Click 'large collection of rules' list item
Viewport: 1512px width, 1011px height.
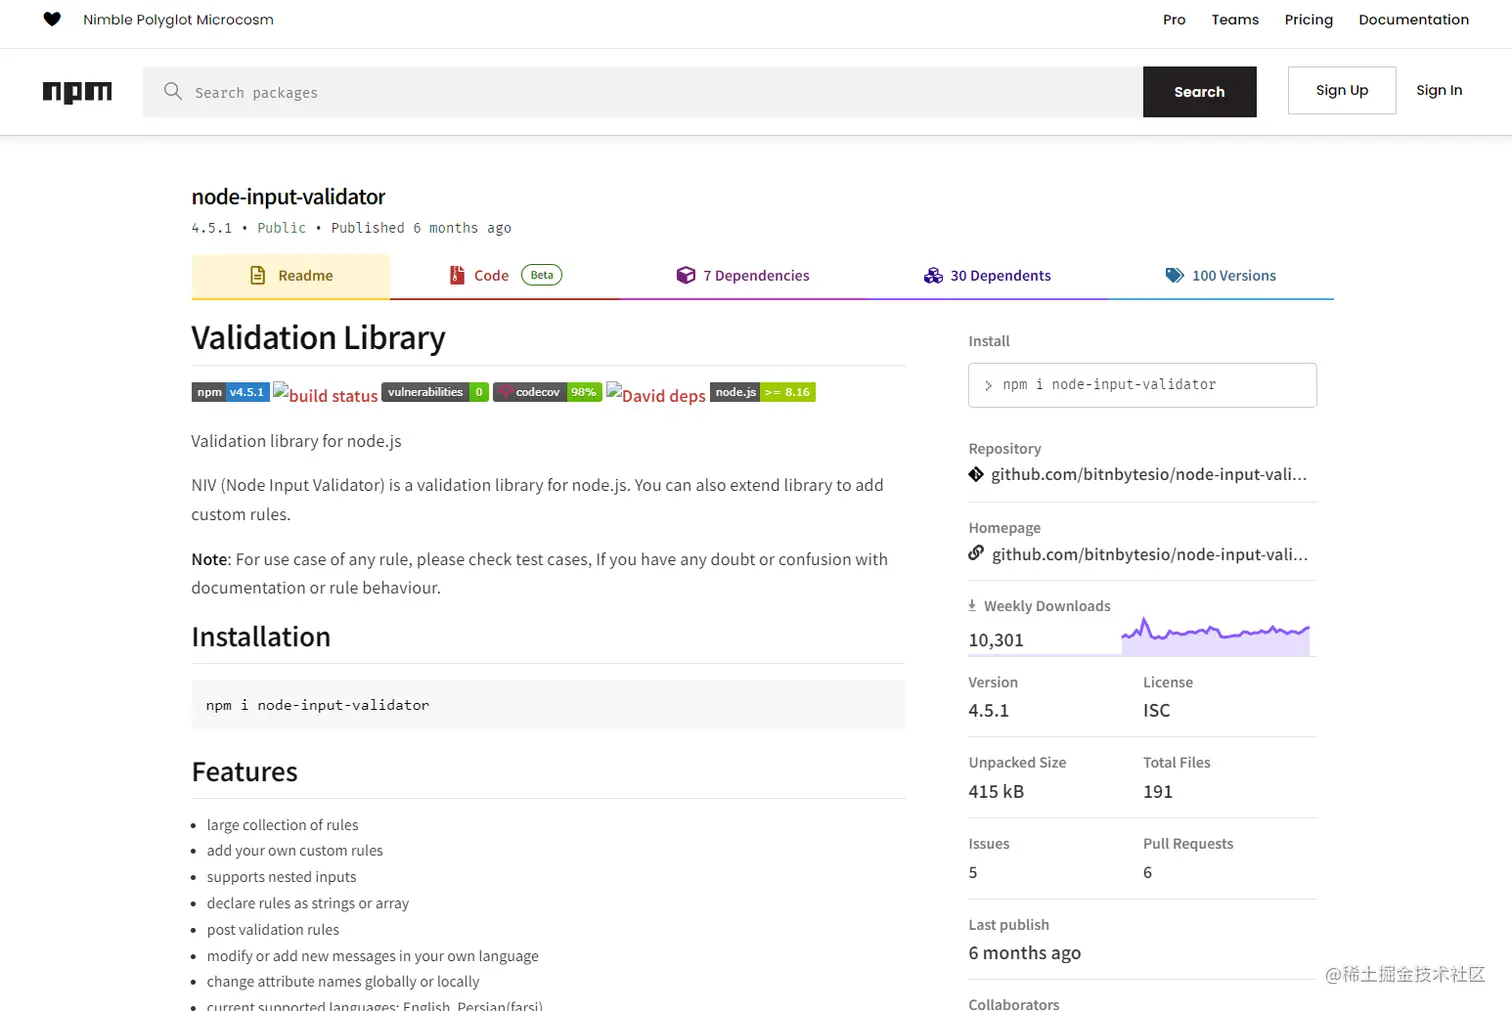(282, 825)
